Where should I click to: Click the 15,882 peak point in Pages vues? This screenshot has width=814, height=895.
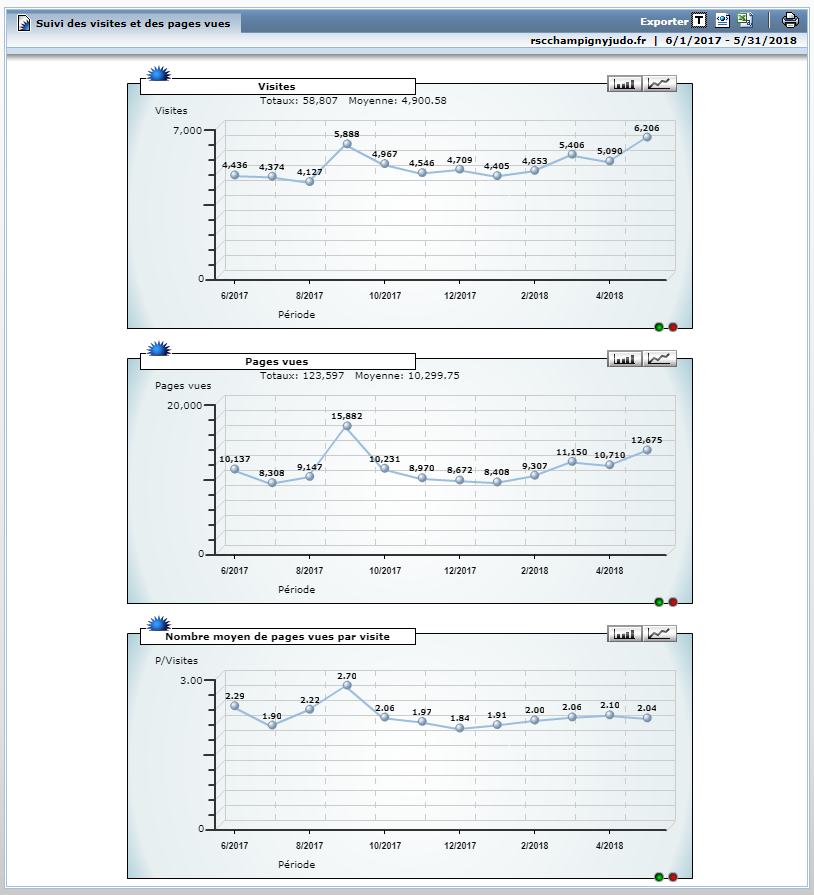coord(347,426)
